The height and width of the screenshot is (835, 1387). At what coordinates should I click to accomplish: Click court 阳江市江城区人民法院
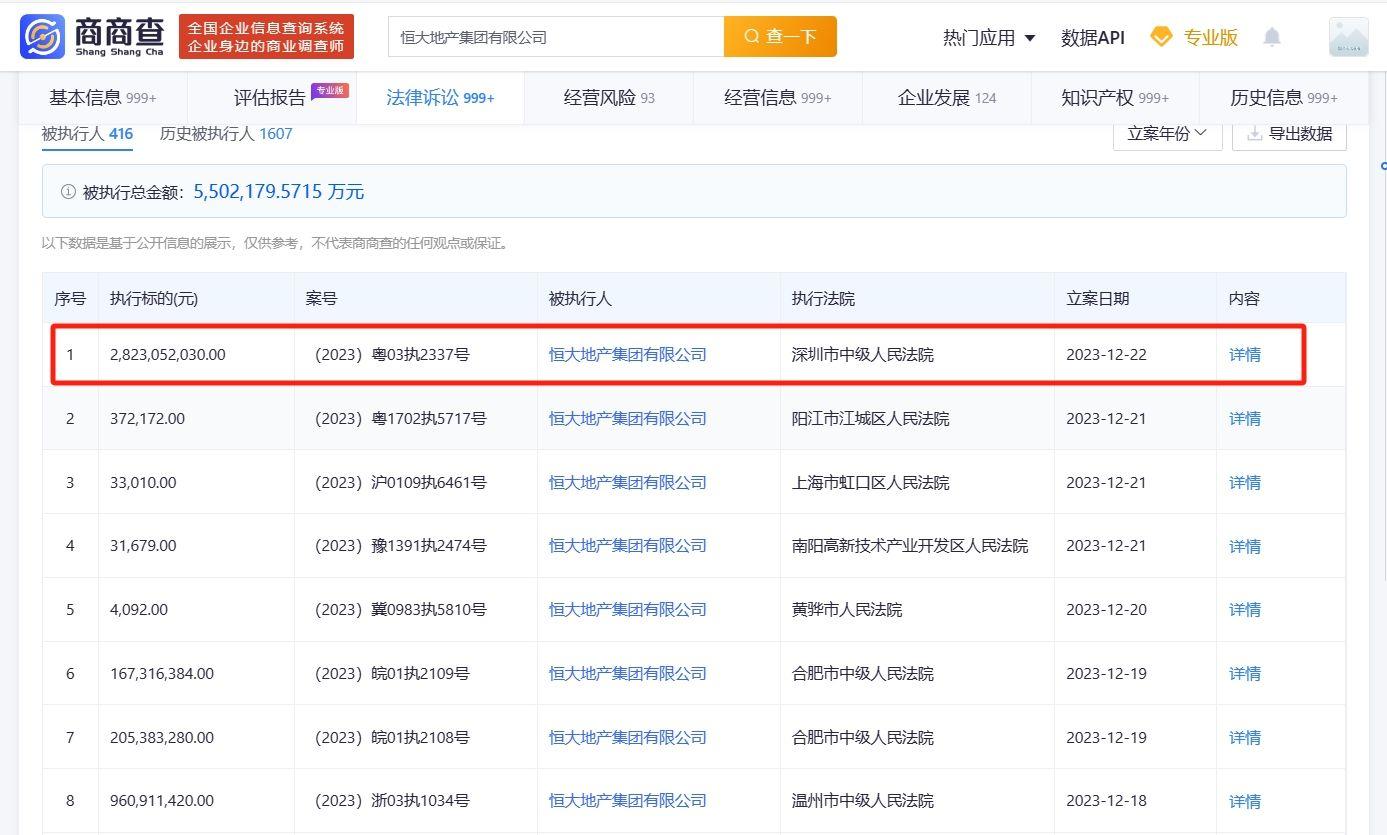pyautogui.click(x=871, y=418)
